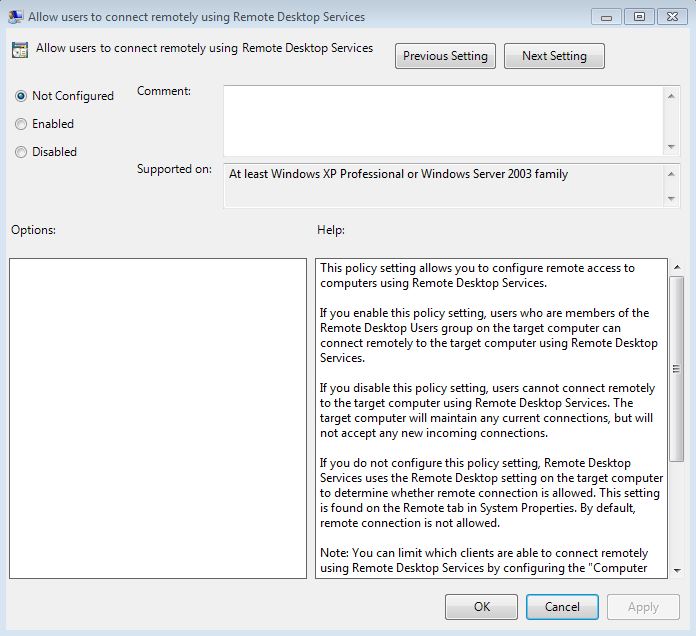Click the Comment box scroll up arrow
The width and height of the screenshot is (696, 636).
[x=671, y=96]
